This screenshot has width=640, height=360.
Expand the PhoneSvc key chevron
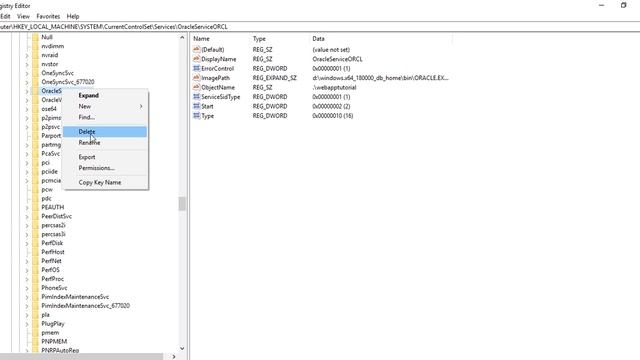pyautogui.click(x=27, y=288)
